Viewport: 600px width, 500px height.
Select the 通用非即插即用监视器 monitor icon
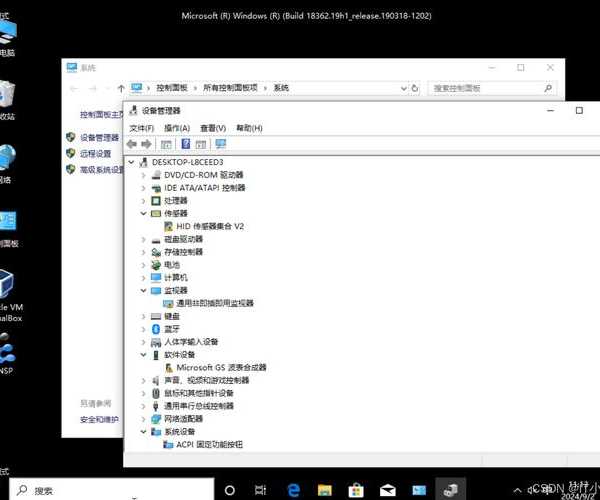pyautogui.click(x=168, y=303)
